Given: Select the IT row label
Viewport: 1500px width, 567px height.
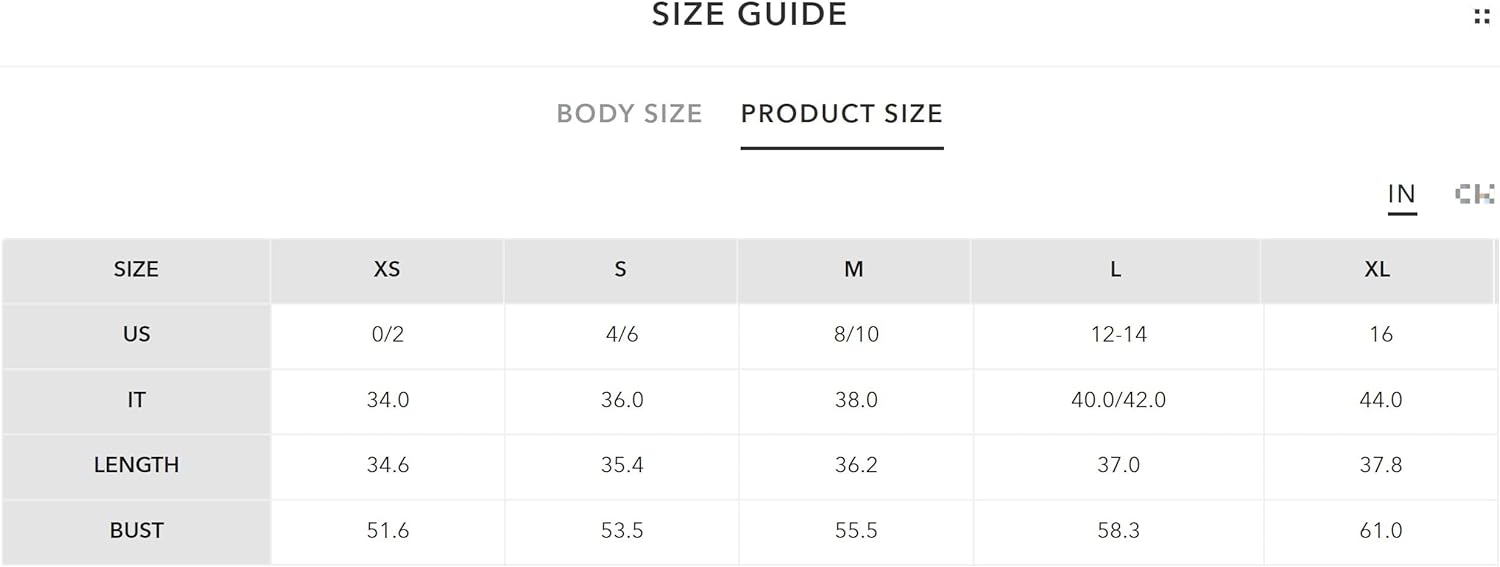Looking at the screenshot, I should pyautogui.click(x=136, y=400).
